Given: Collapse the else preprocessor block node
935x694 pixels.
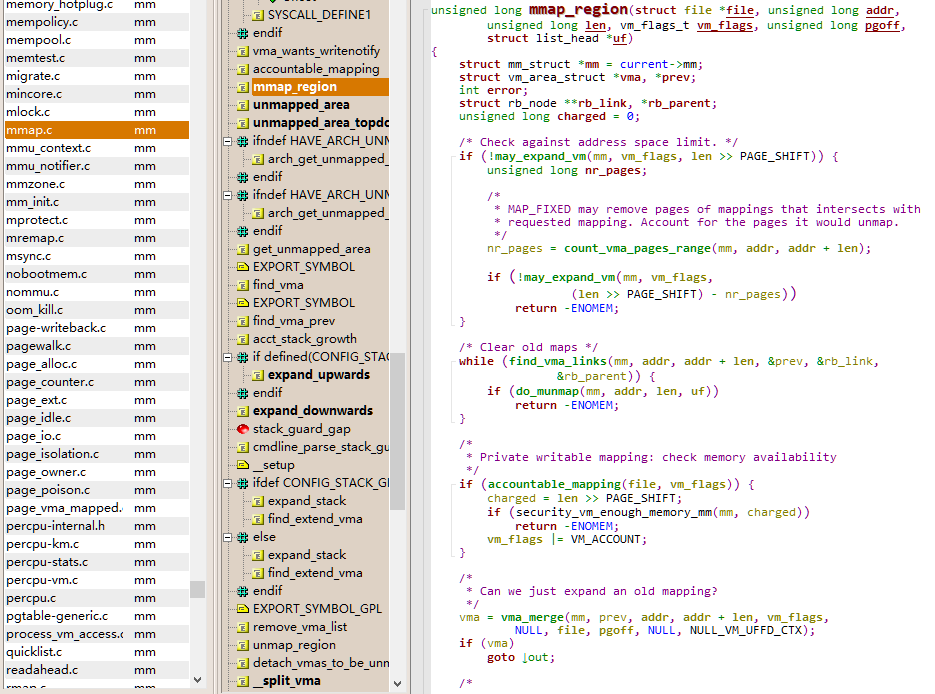Looking at the screenshot, I should click(x=227, y=537).
